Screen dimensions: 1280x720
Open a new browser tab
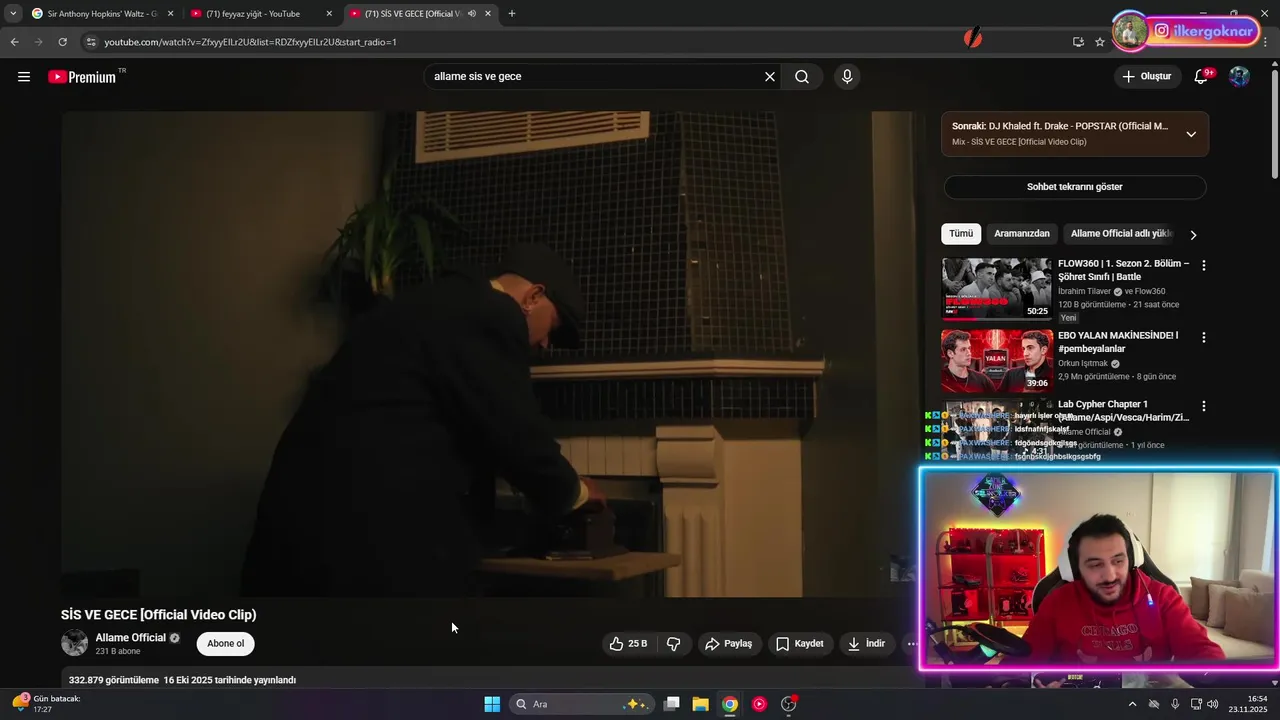tap(512, 14)
